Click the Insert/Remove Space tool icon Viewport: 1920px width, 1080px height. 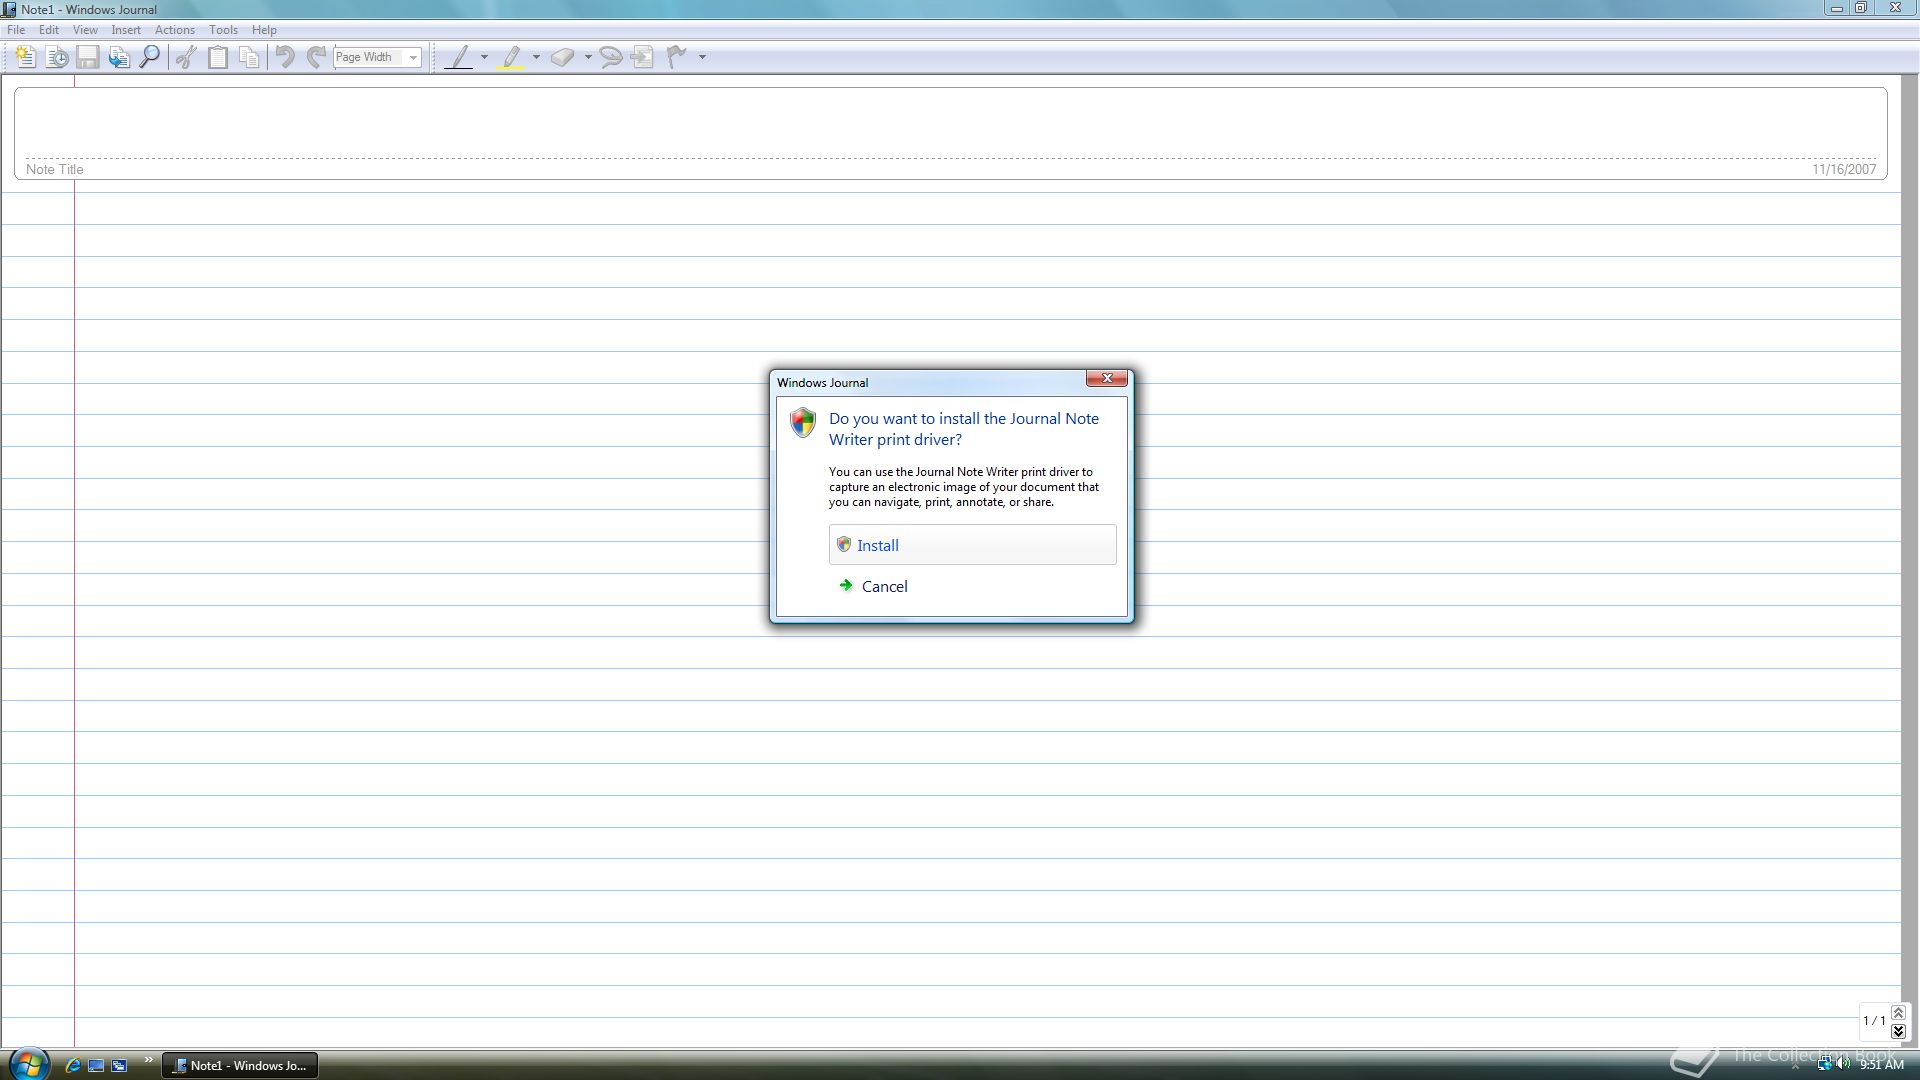pyautogui.click(x=642, y=57)
